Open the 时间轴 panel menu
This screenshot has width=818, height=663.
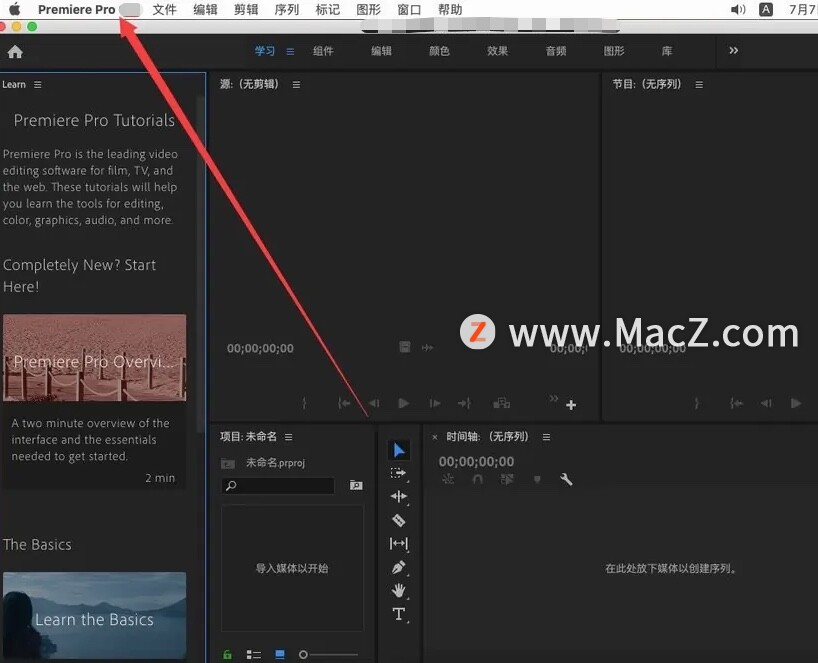click(546, 437)
